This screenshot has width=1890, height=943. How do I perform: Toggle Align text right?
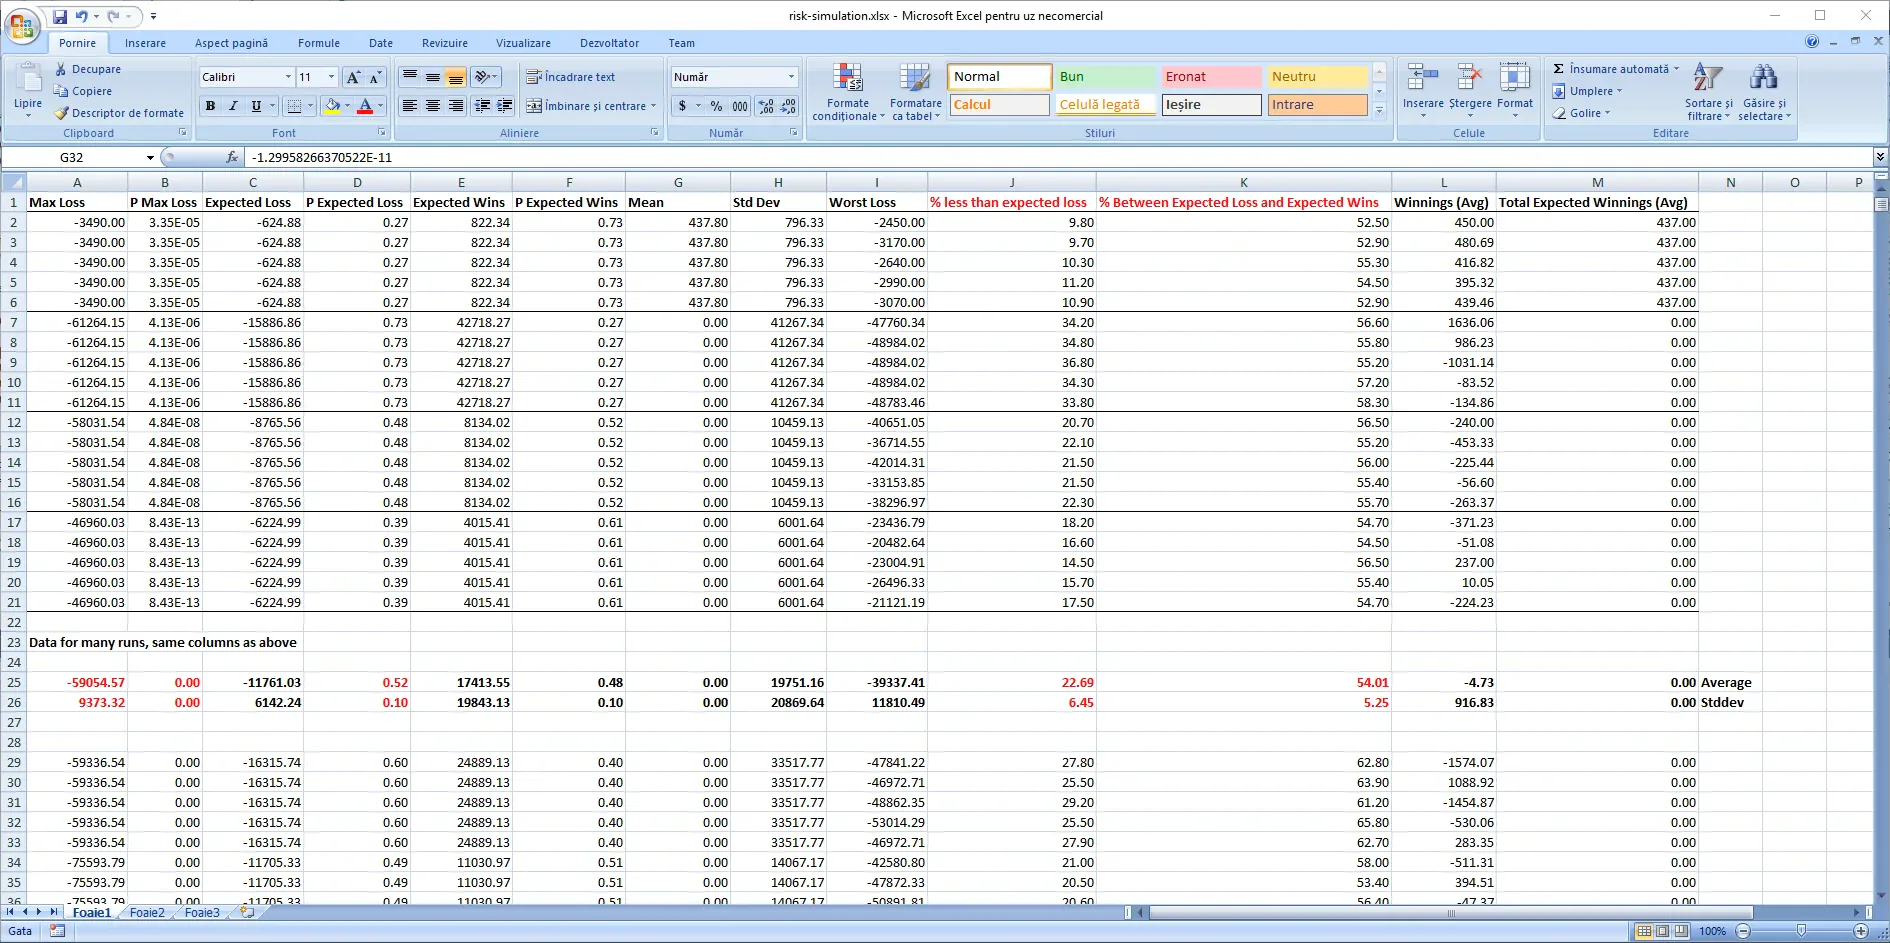pos(456,106)
